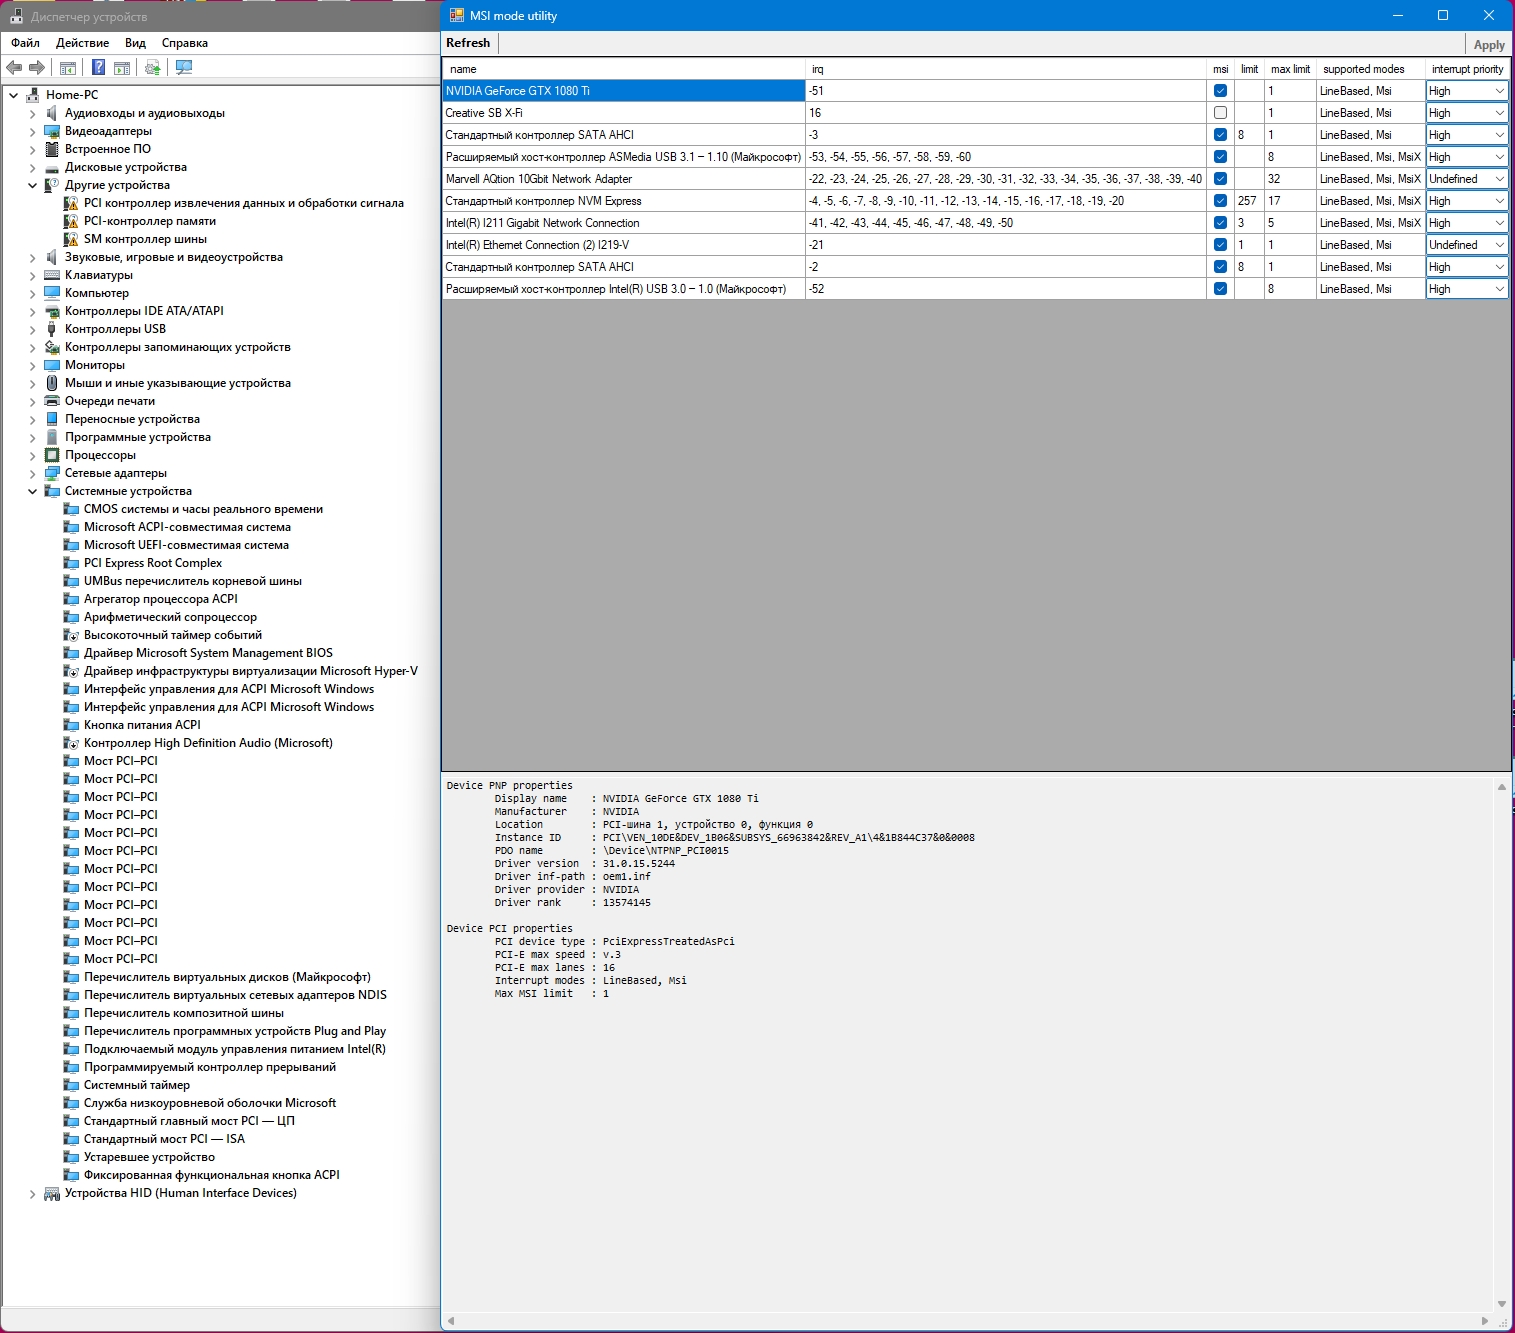Click Apply in MSI mode utility
The height and width of the screenshot is (1333, 1515).
tap(1489, 45)
